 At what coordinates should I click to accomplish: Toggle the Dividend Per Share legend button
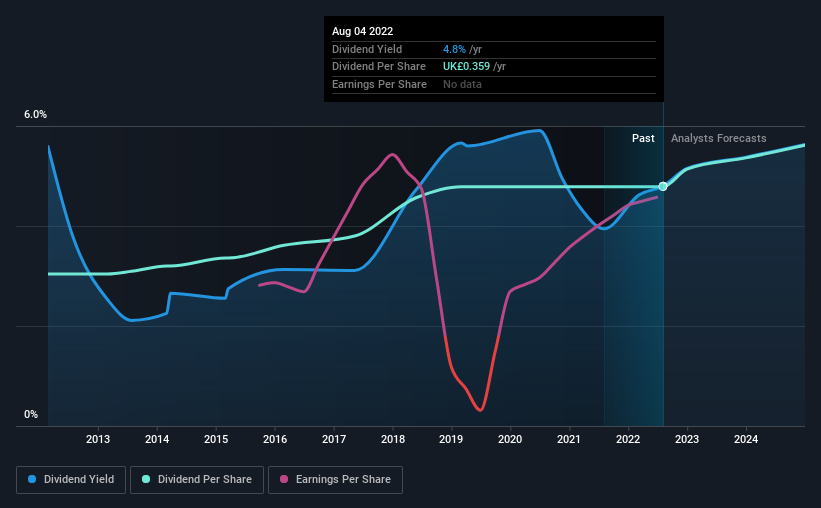197,480
